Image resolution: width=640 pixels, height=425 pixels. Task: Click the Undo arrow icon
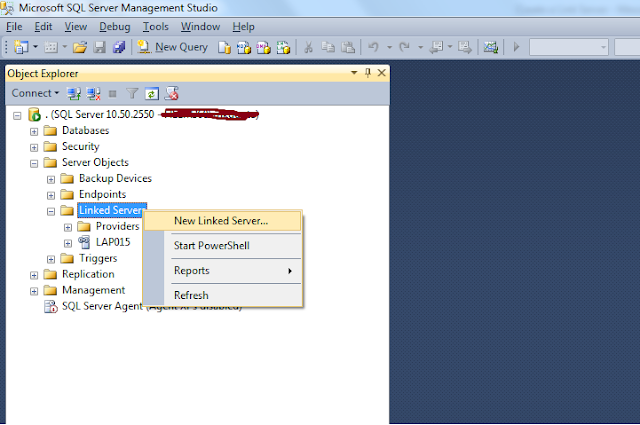pyautogui.click(x=373, y=47)
